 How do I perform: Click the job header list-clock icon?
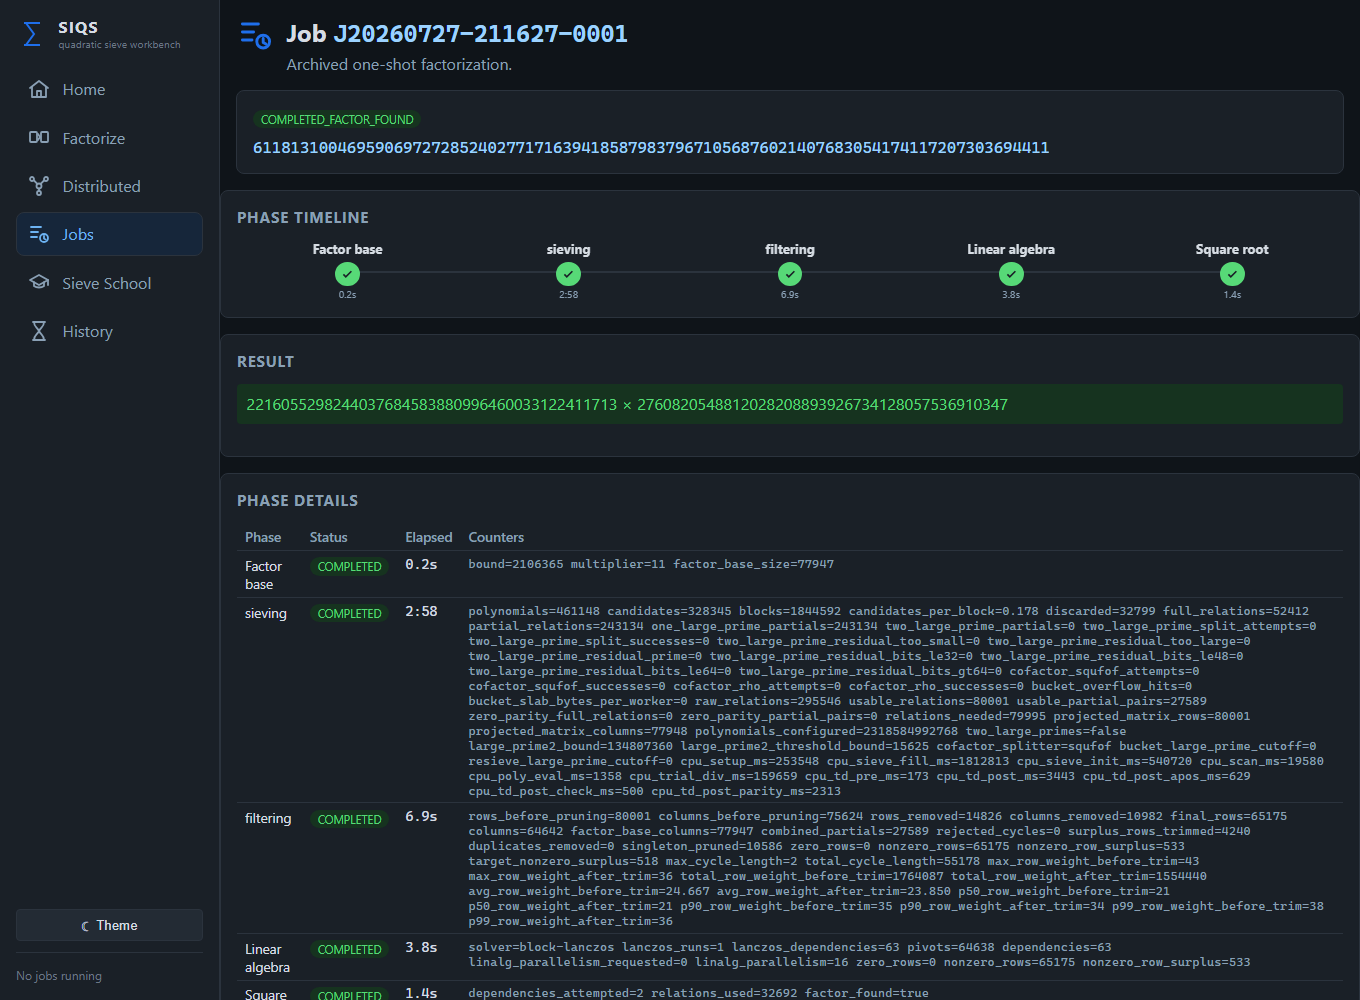pyautogui.click(x=256, y=35)
